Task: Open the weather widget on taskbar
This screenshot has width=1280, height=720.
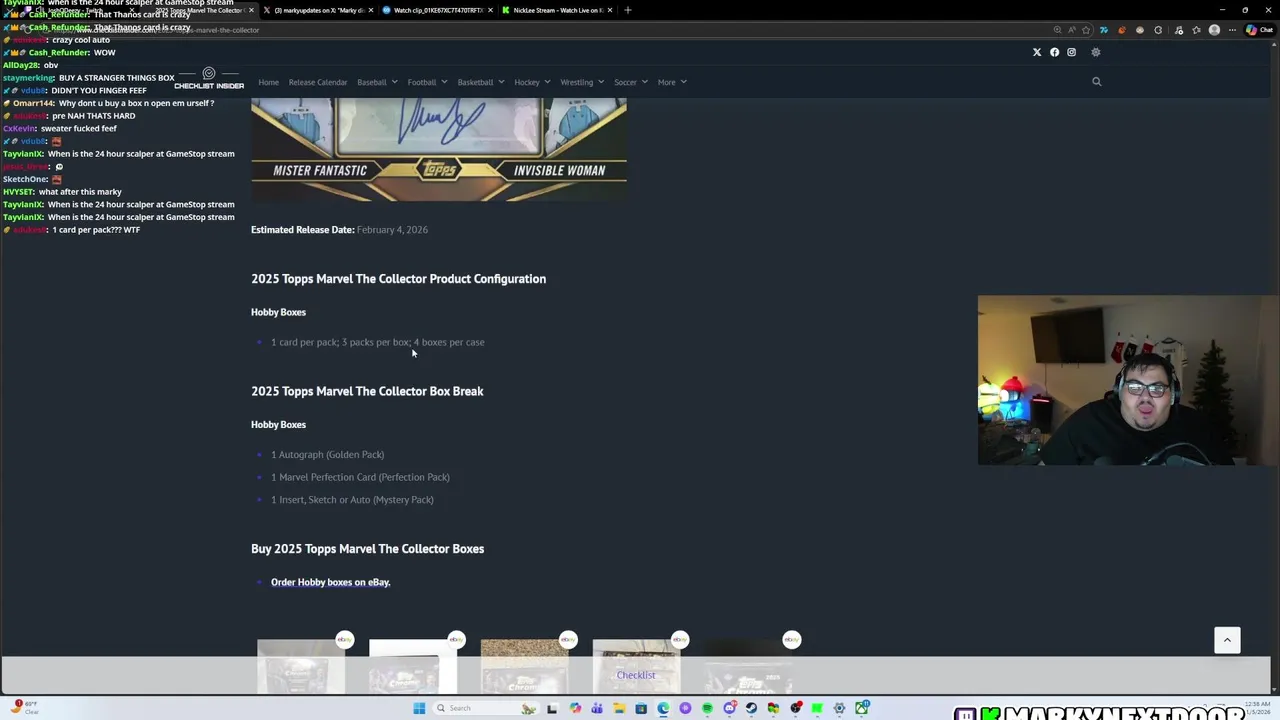Action: pos(24,707)
